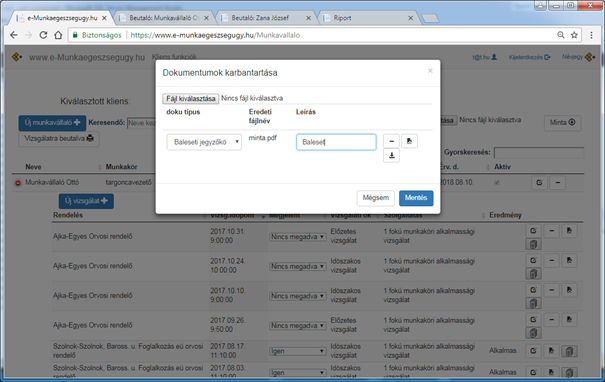Image resolution: width=605 pixels, height=382 pixels.
Task: Click the www.e-Munkaegeszsegugy.hu site title
Action: click(x=87, y=57)
